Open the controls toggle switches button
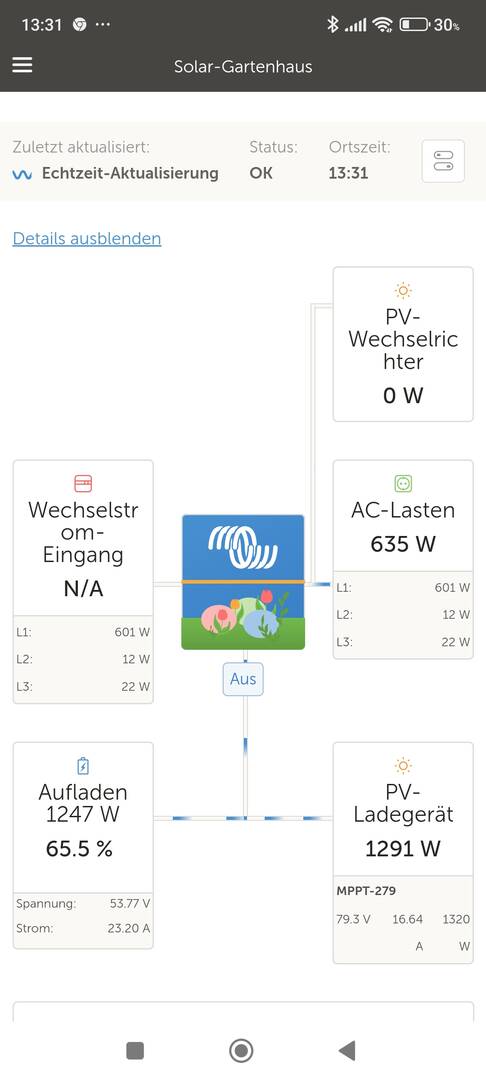This screenshot has height=1080, width=486. (443, 161)
